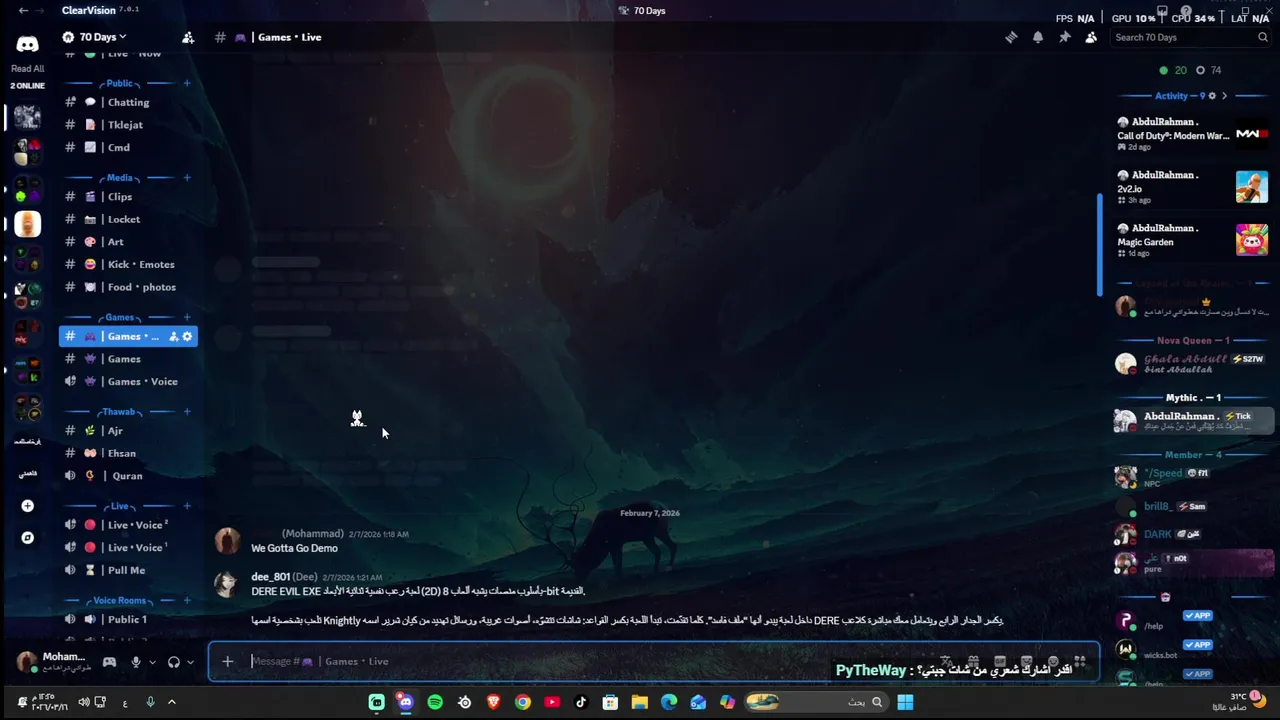Open 2v2.io activity thumbnail

(1251, 187)
